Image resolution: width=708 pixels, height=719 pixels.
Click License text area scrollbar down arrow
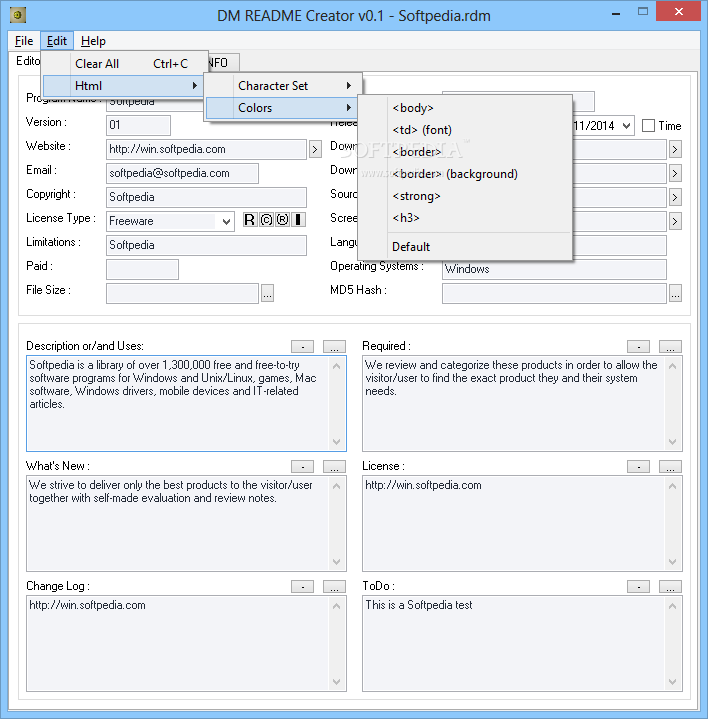tap(673, 562)
